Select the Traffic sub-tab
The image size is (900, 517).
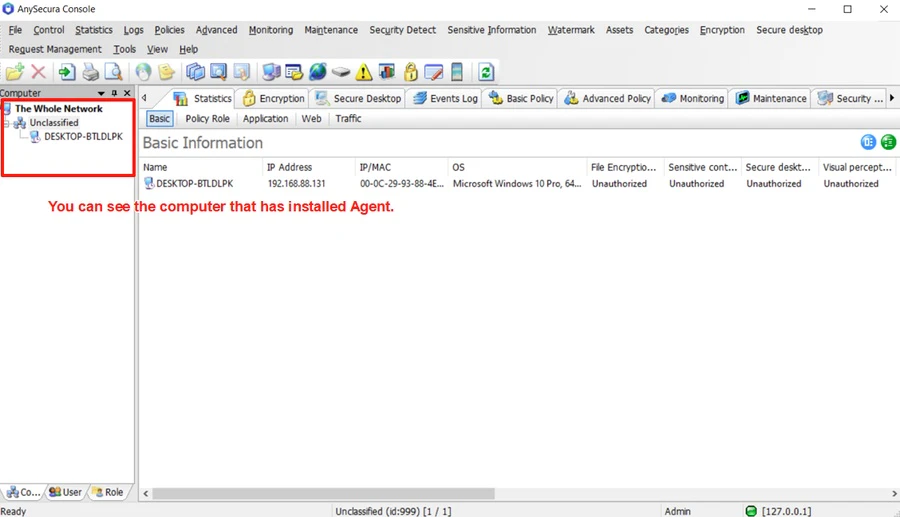click(348, 119)
